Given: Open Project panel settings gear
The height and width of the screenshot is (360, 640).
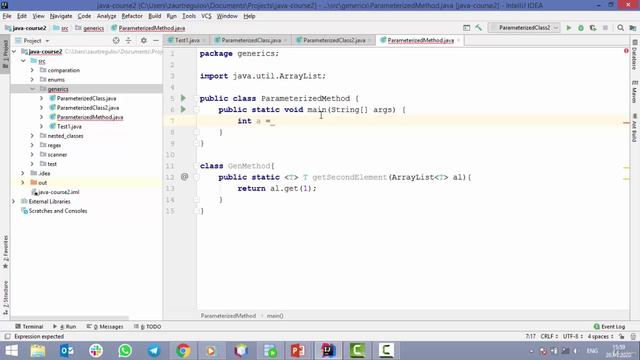Looking at the screenshot, I should tap(143, 40).
